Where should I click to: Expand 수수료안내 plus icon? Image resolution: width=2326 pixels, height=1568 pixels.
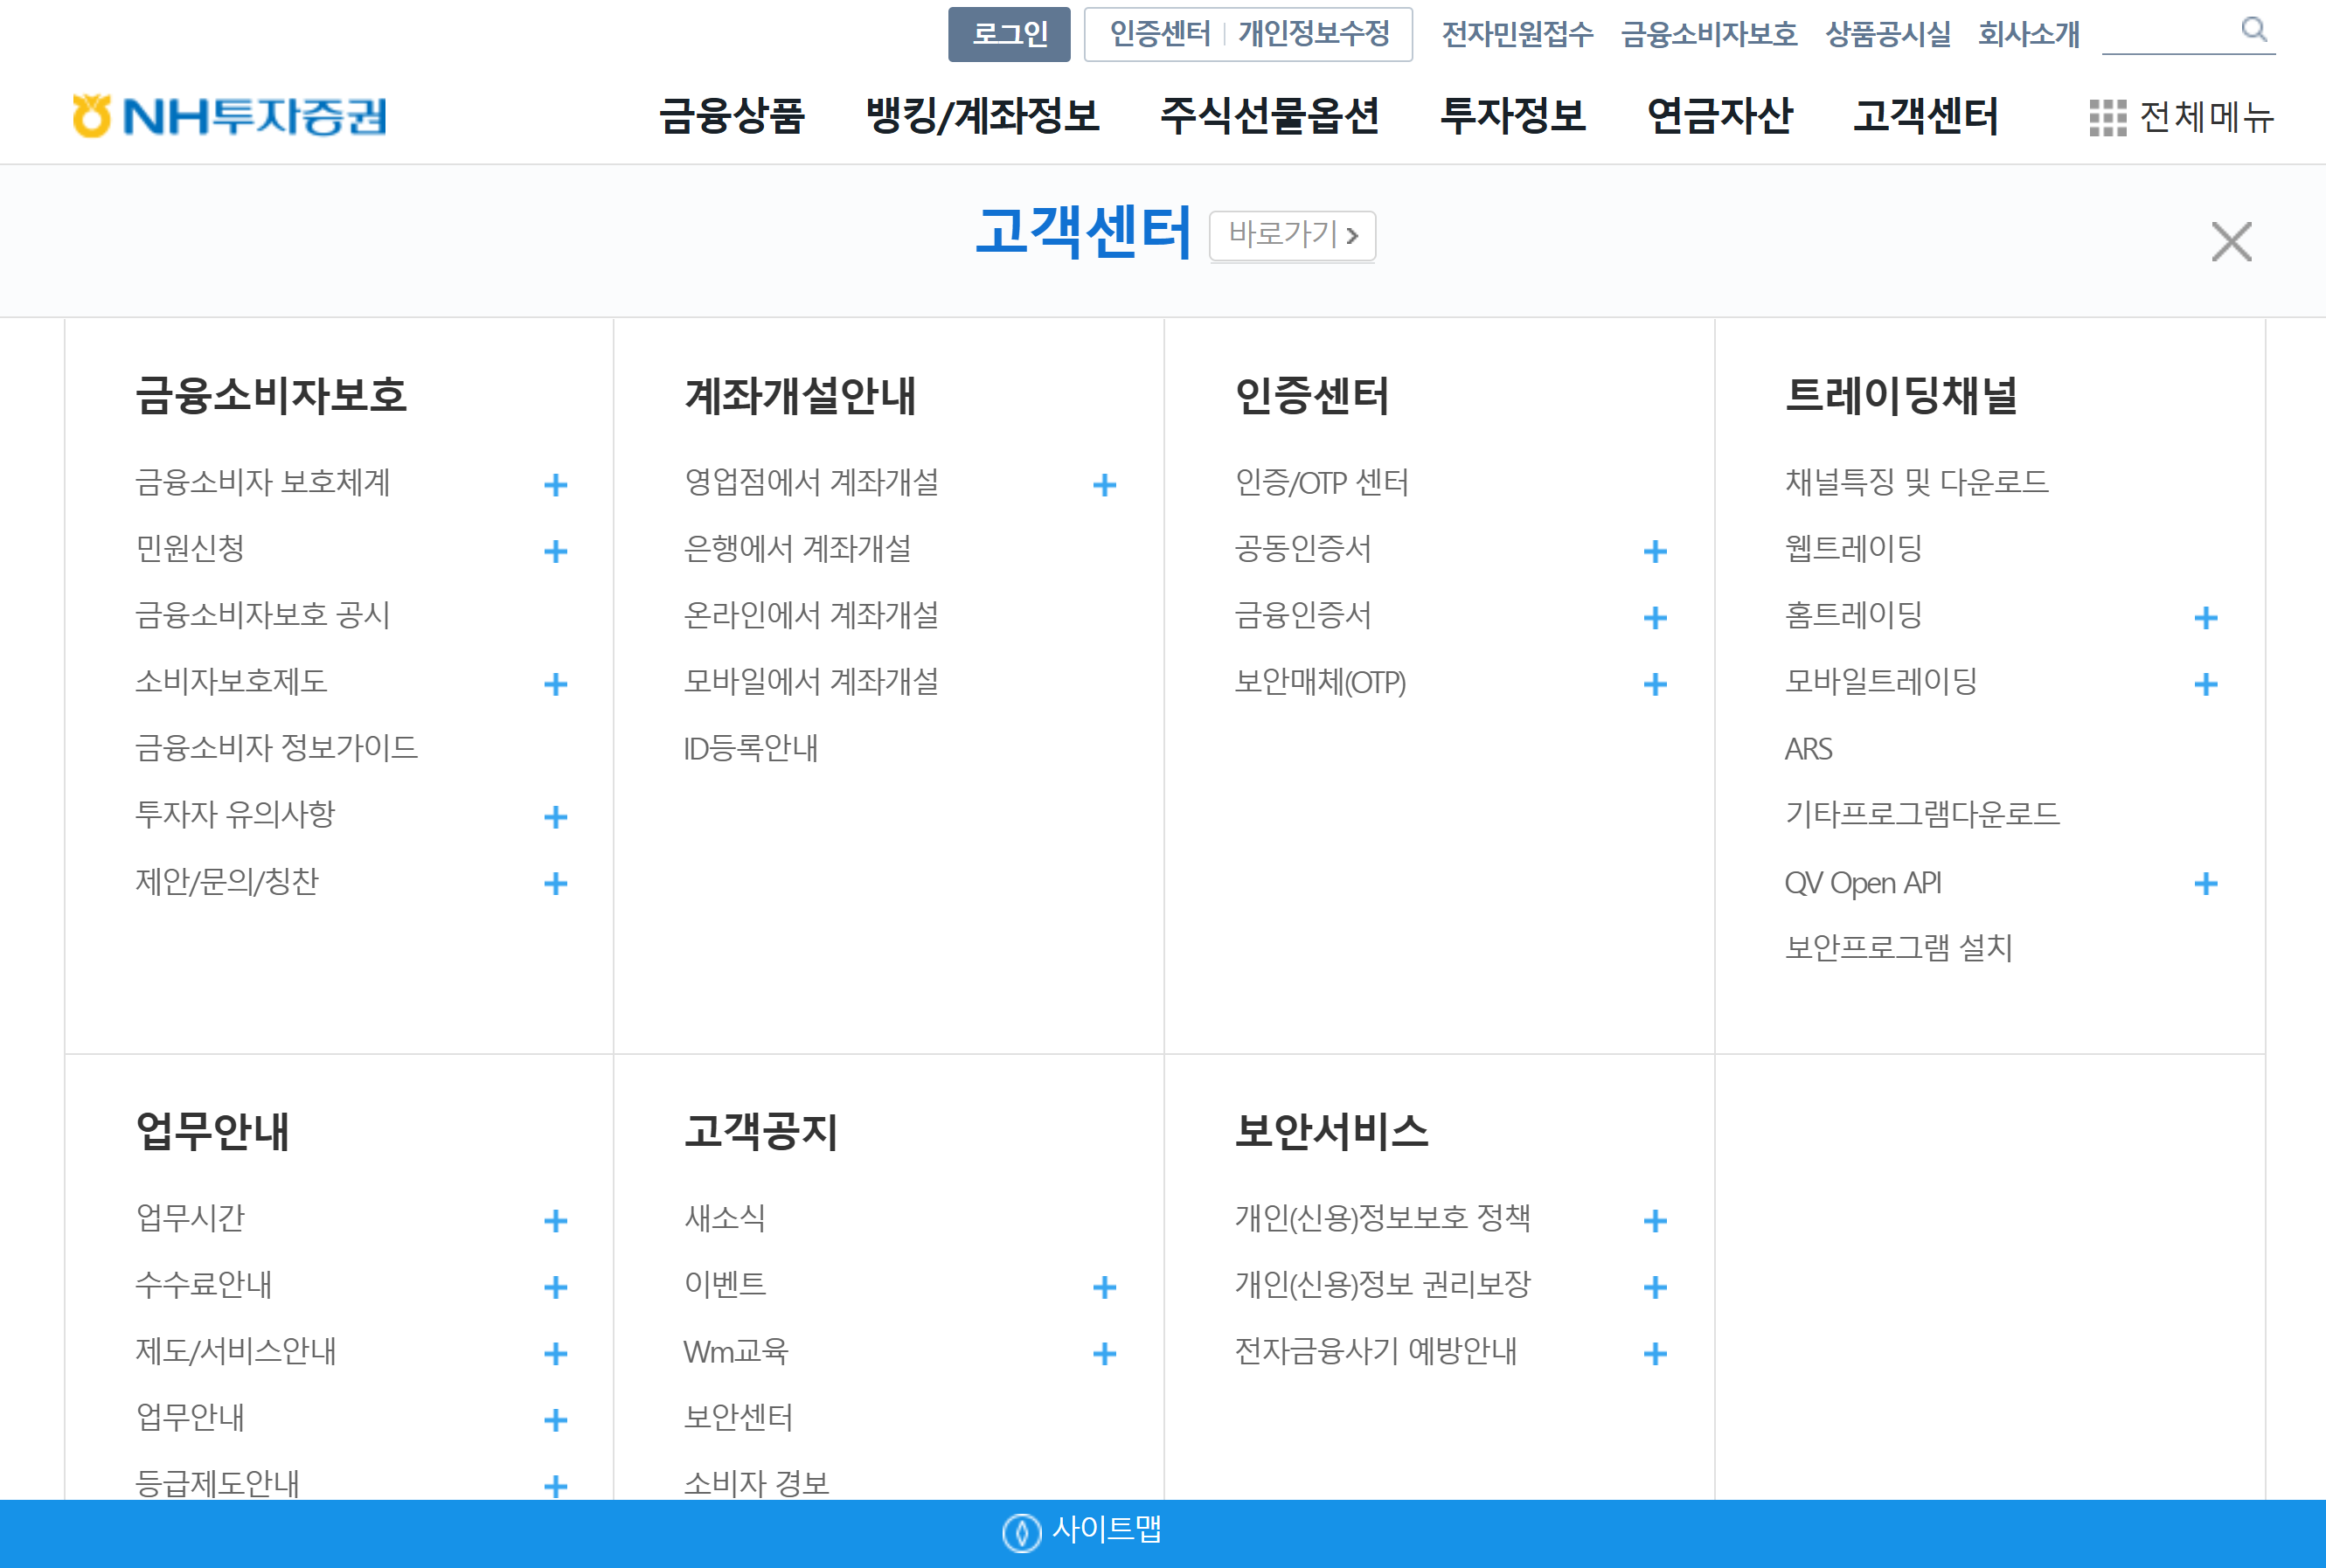point(555,1287)
